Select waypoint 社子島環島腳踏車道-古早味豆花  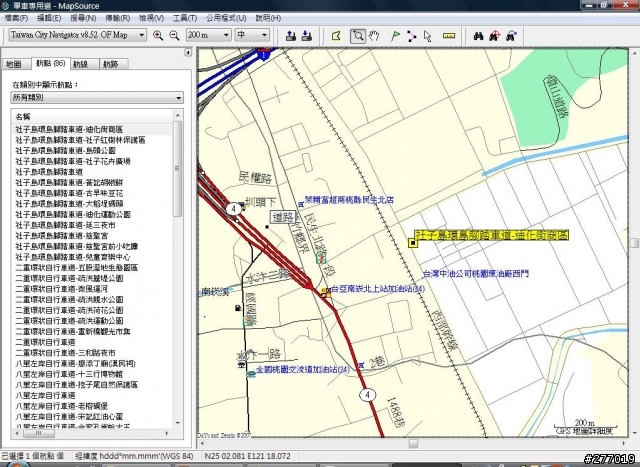[92, 193]
